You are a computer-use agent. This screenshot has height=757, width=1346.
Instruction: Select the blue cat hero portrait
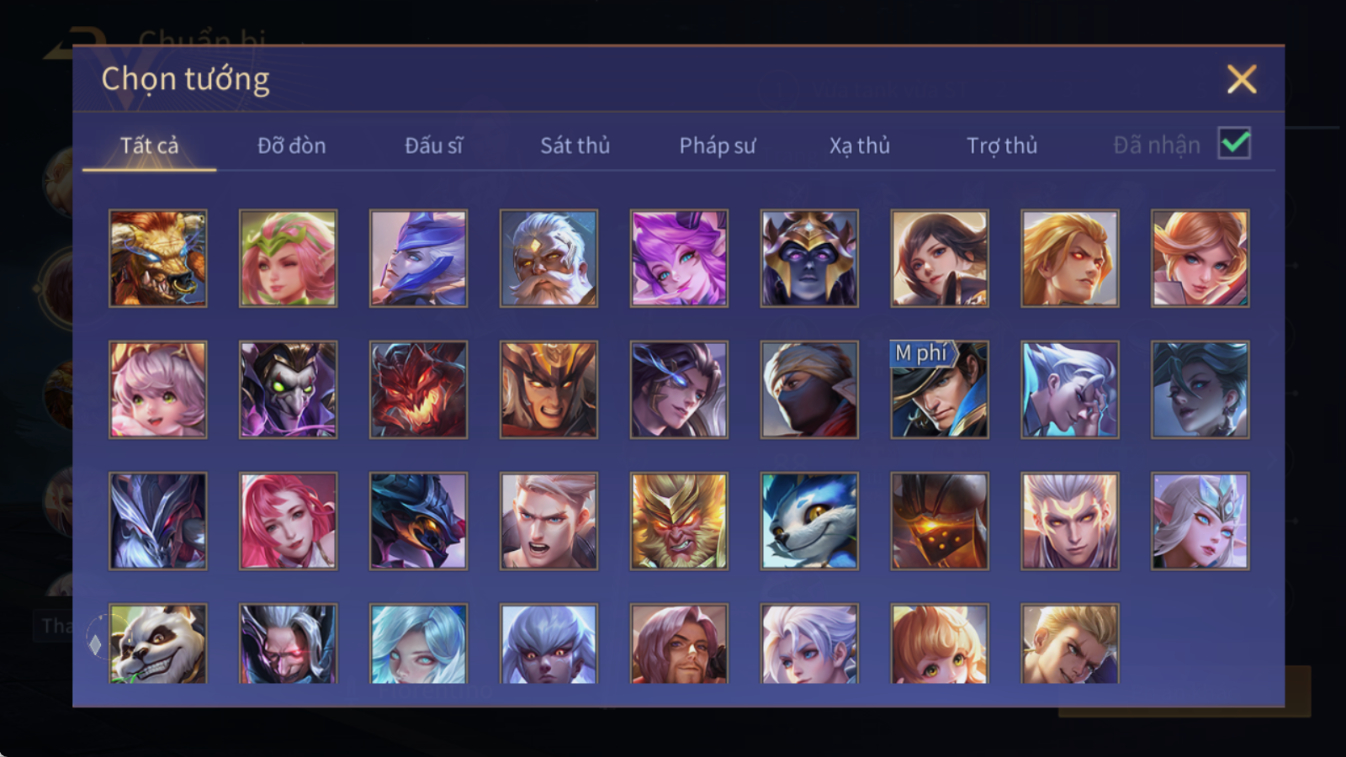809,521
